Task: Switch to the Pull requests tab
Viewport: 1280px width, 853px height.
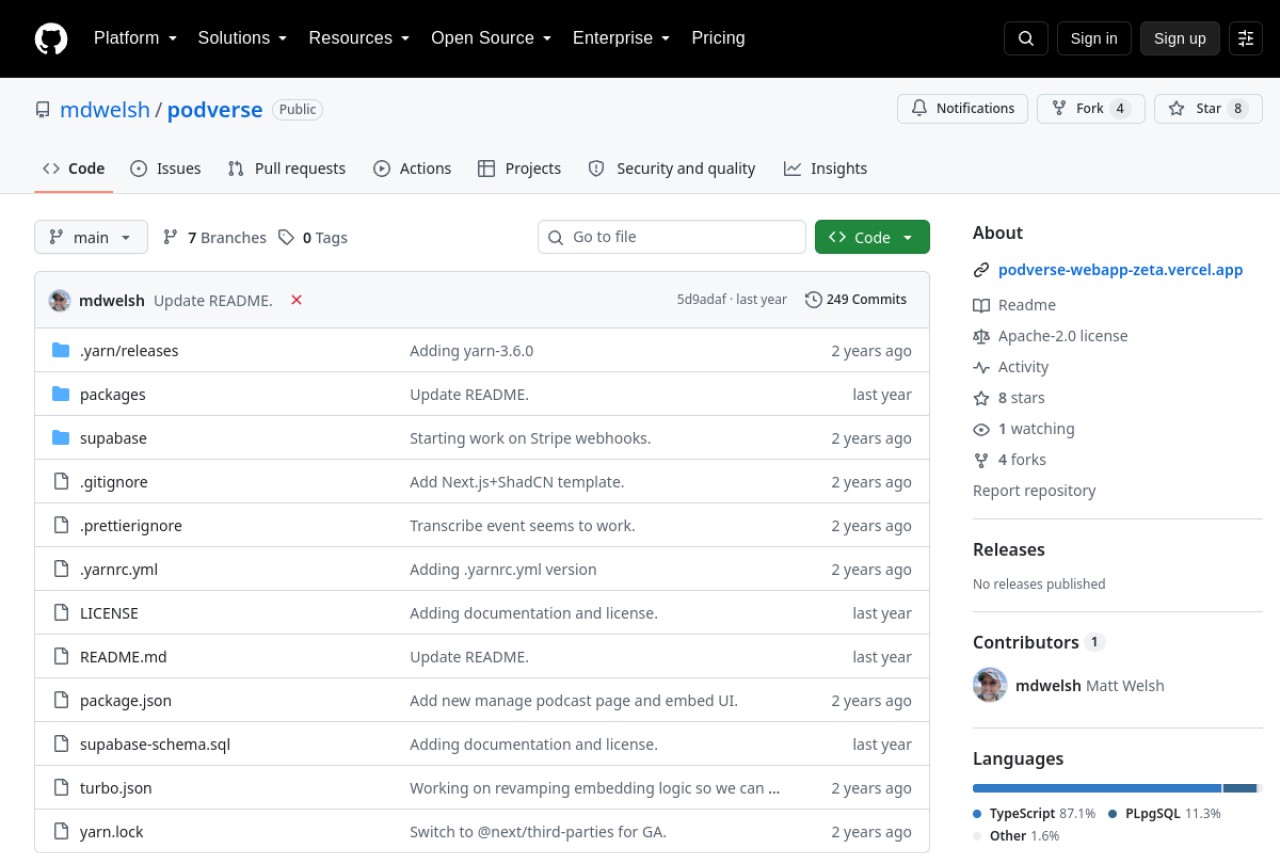Action: (x=287, y=169)
